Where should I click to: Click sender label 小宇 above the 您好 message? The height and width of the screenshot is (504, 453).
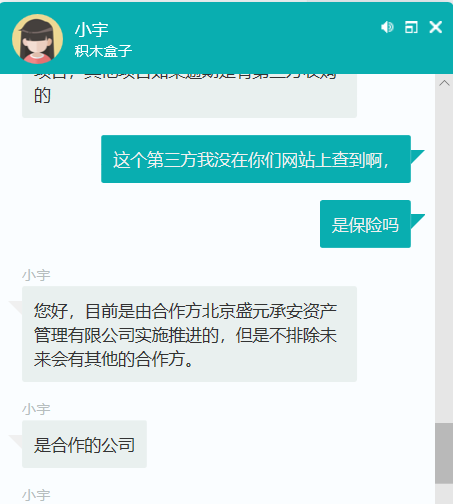point(36,275)
